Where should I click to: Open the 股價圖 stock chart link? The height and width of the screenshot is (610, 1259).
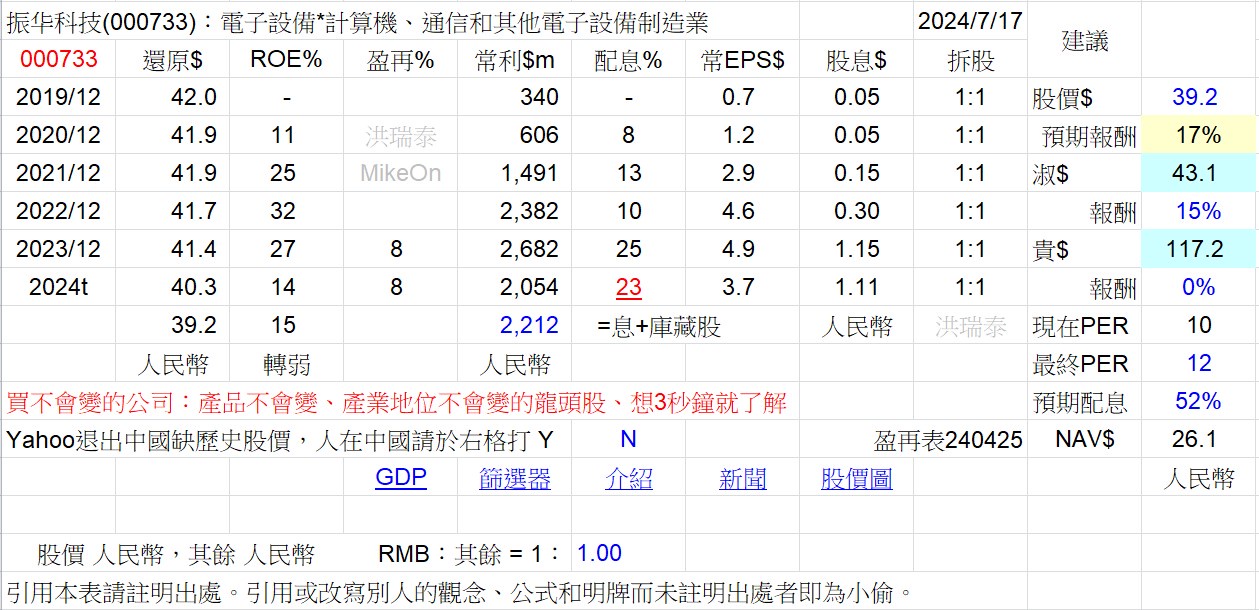click(x=857, y=478)
